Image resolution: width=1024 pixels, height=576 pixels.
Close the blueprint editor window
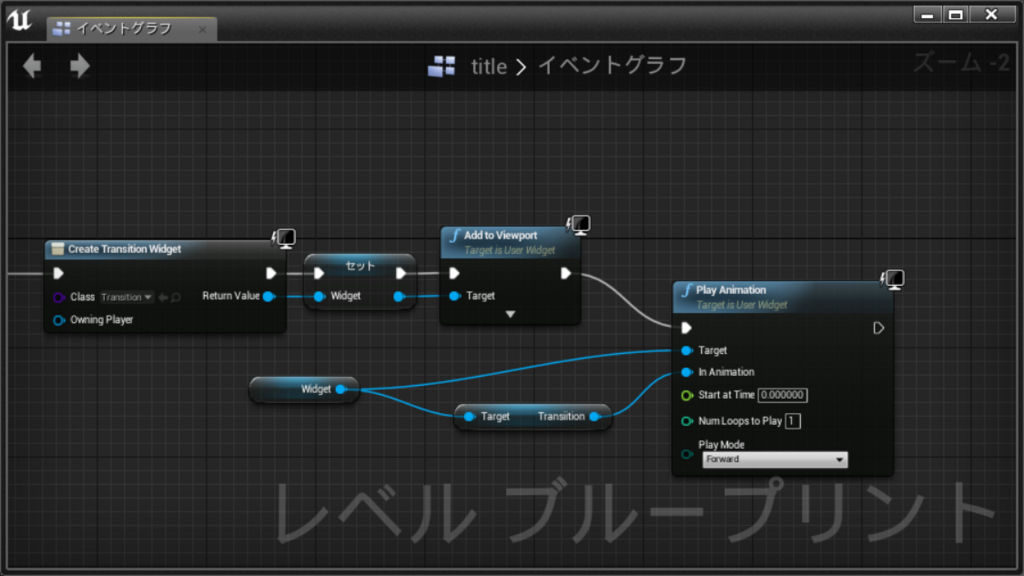tap(991, 14)
